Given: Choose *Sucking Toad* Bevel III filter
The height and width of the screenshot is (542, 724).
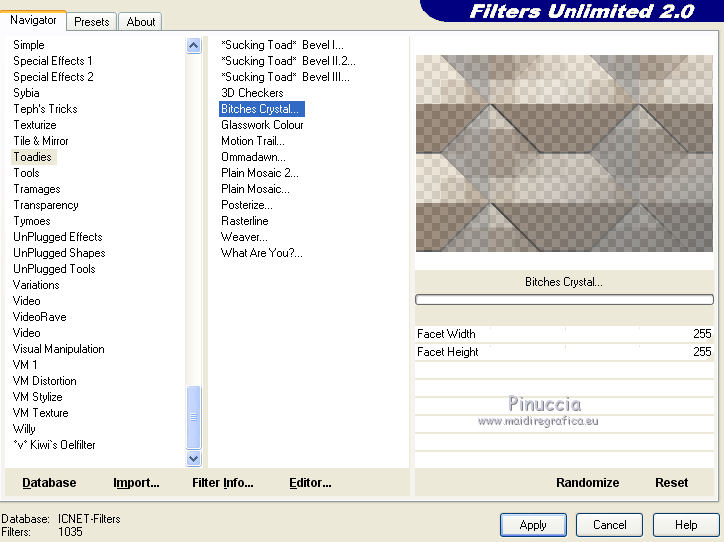Looking at the screenshot, I should [285, 77].
